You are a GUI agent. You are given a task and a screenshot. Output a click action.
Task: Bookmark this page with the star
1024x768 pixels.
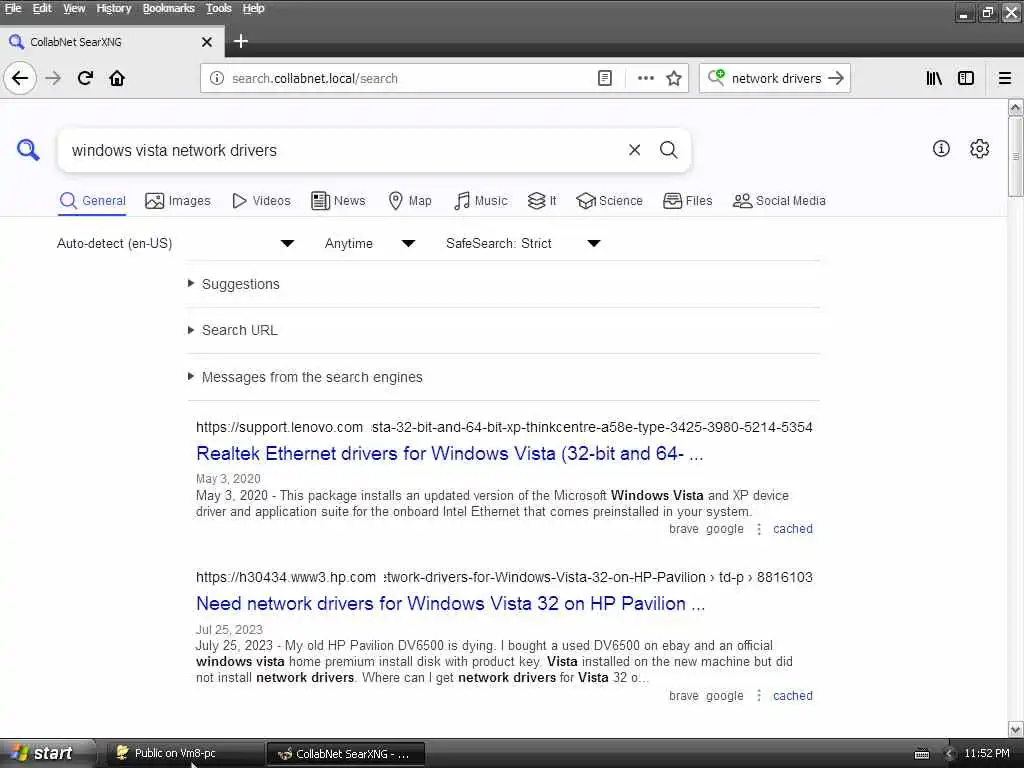tap(674, 78)
